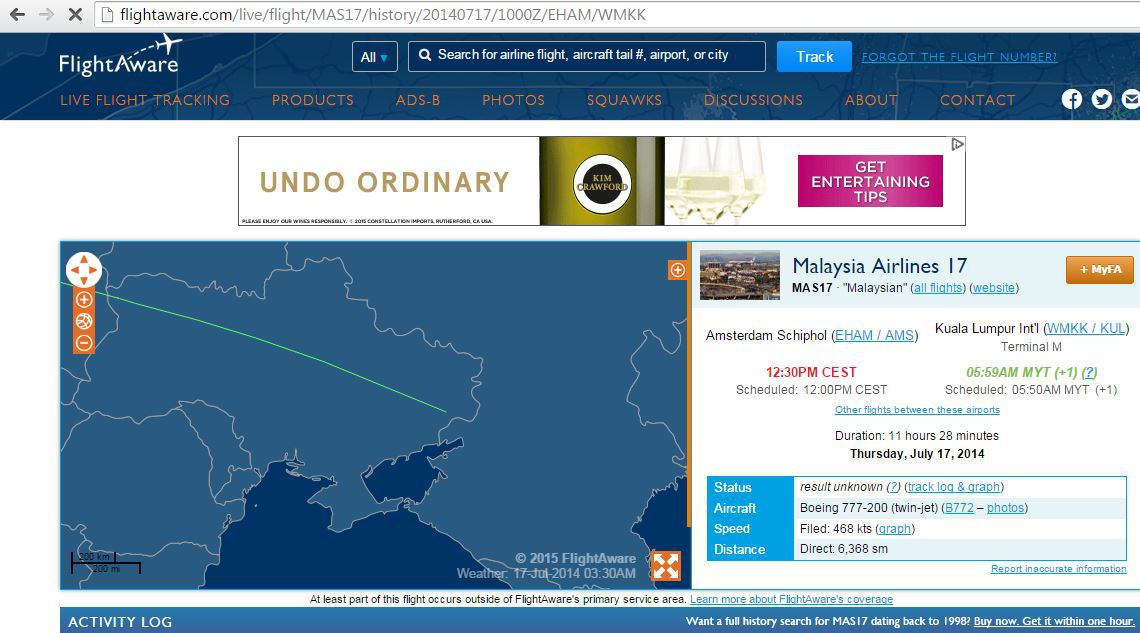Click the map globe view icon

(84, 321)
